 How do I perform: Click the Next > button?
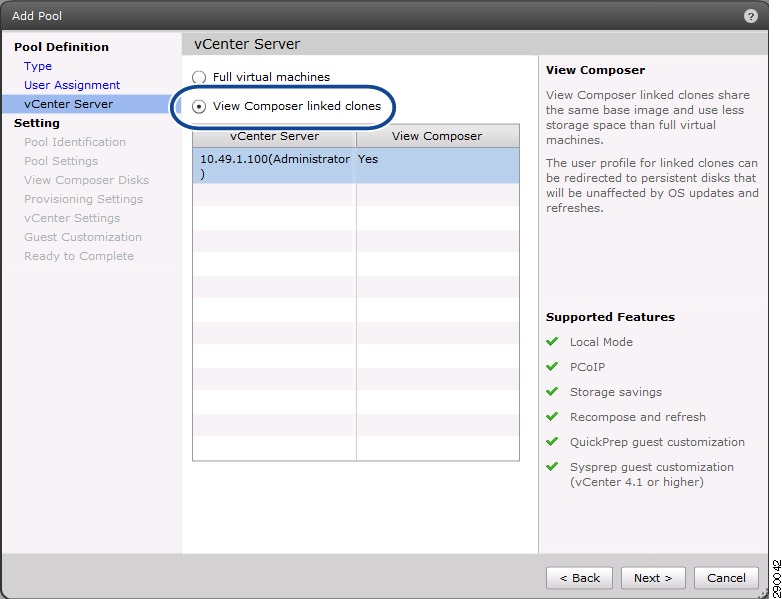click(653, 578)
